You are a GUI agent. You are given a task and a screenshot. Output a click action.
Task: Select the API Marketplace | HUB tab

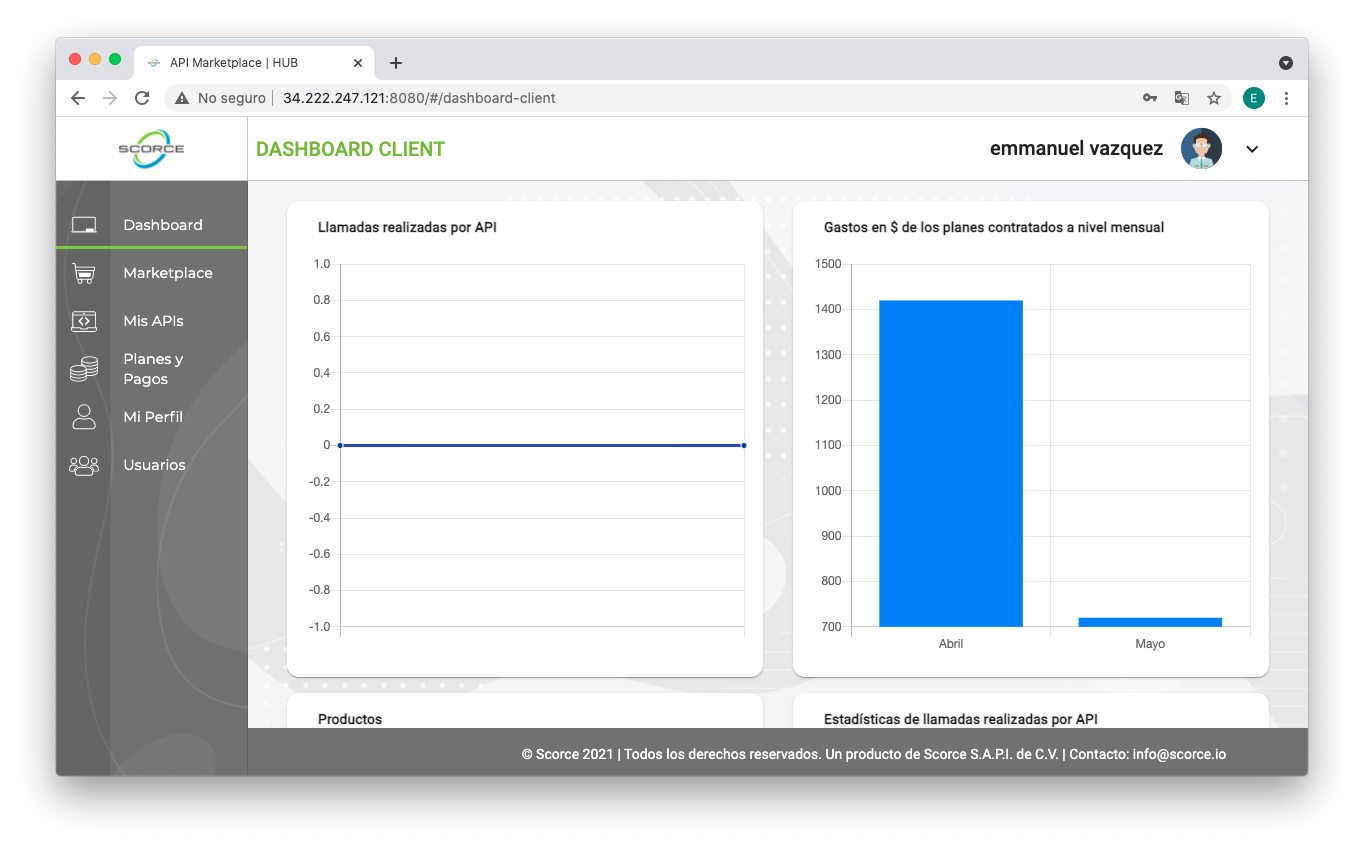click(x=254, y=63)
